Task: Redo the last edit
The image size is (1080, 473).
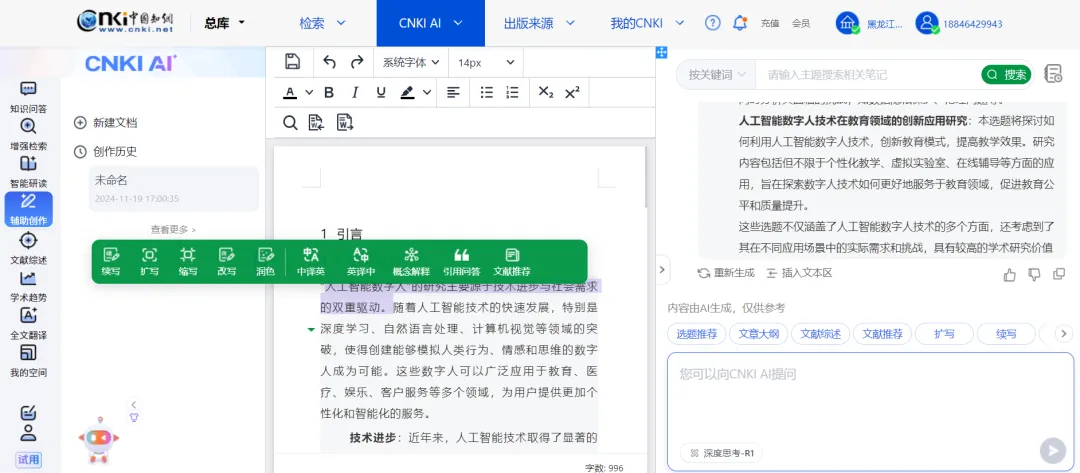Action: pyautogui.click(x=357, y=62)
